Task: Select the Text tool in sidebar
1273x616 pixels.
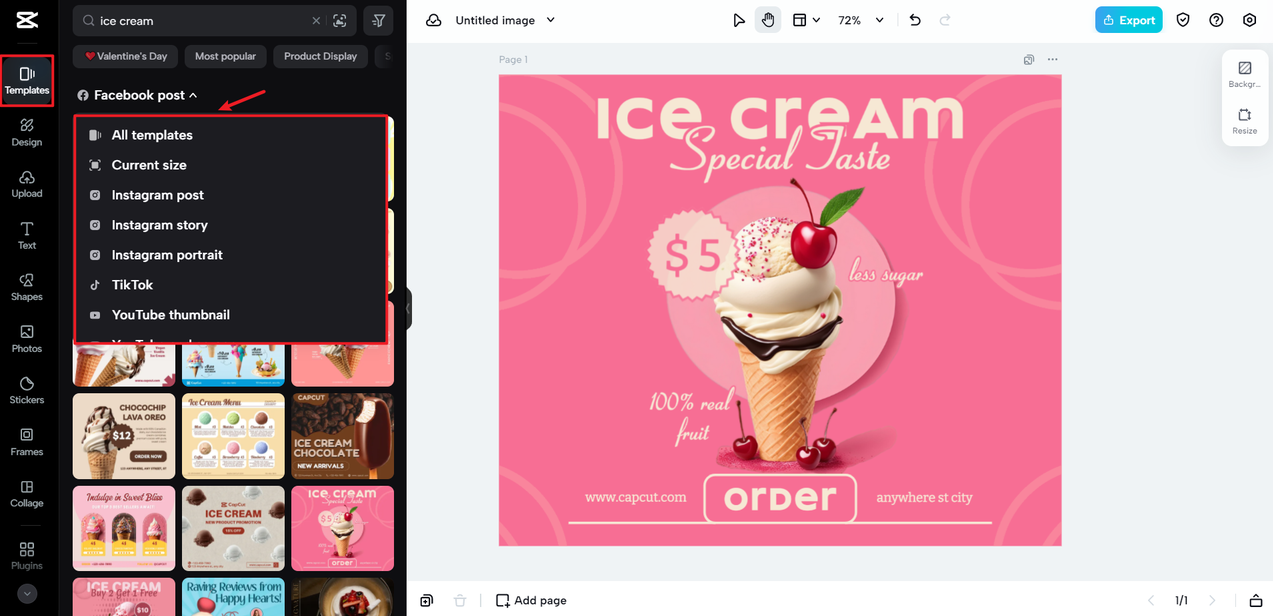Action: [x=27, y=236]
